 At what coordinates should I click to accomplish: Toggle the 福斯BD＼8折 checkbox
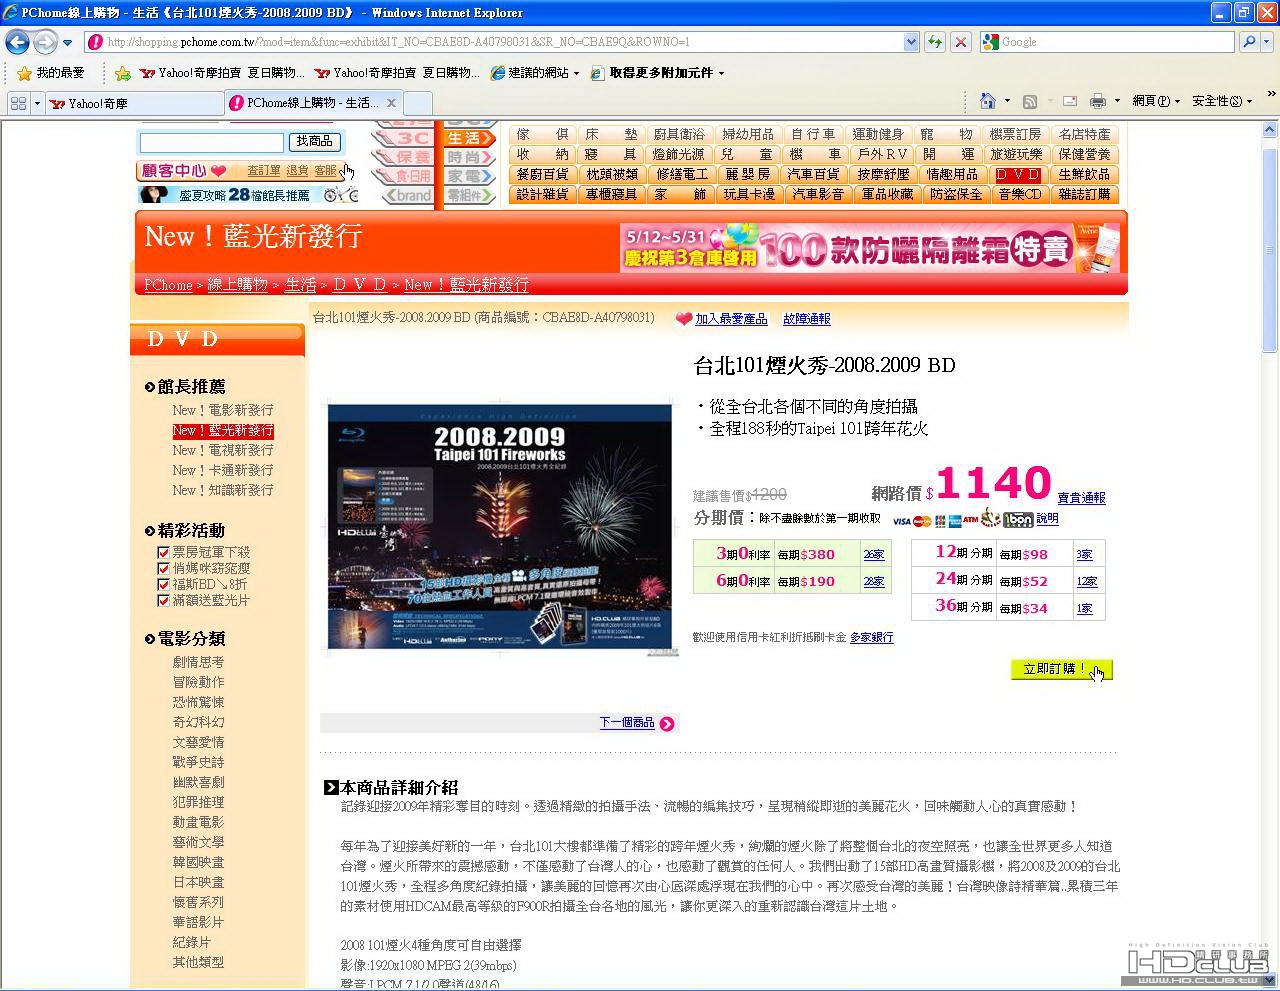point(163,584)
